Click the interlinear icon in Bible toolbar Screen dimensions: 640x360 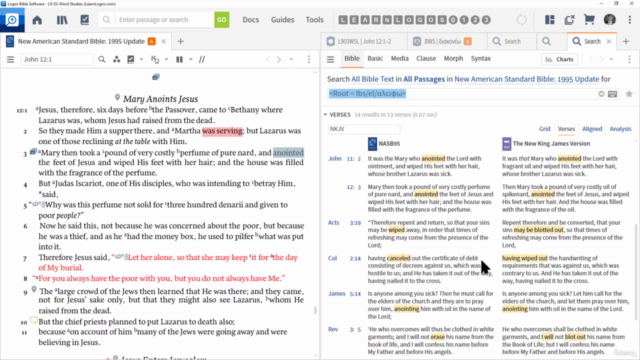[x=155, y=60]
